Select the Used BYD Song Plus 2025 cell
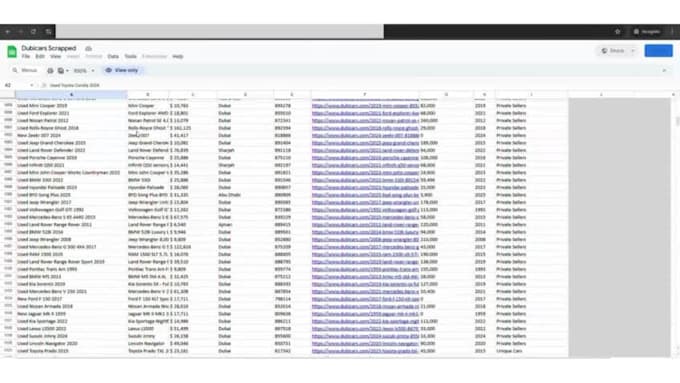Image resolution: width=680 pixels, height=383 pixels. point(71,195)
